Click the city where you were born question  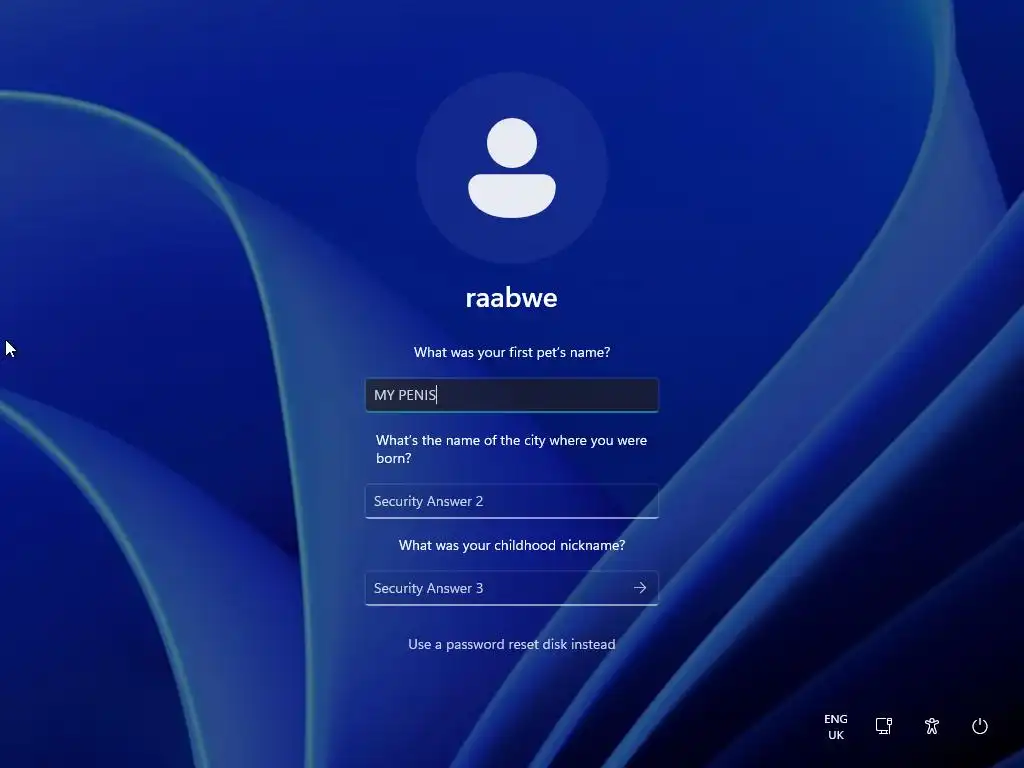(x=511, y=449)
